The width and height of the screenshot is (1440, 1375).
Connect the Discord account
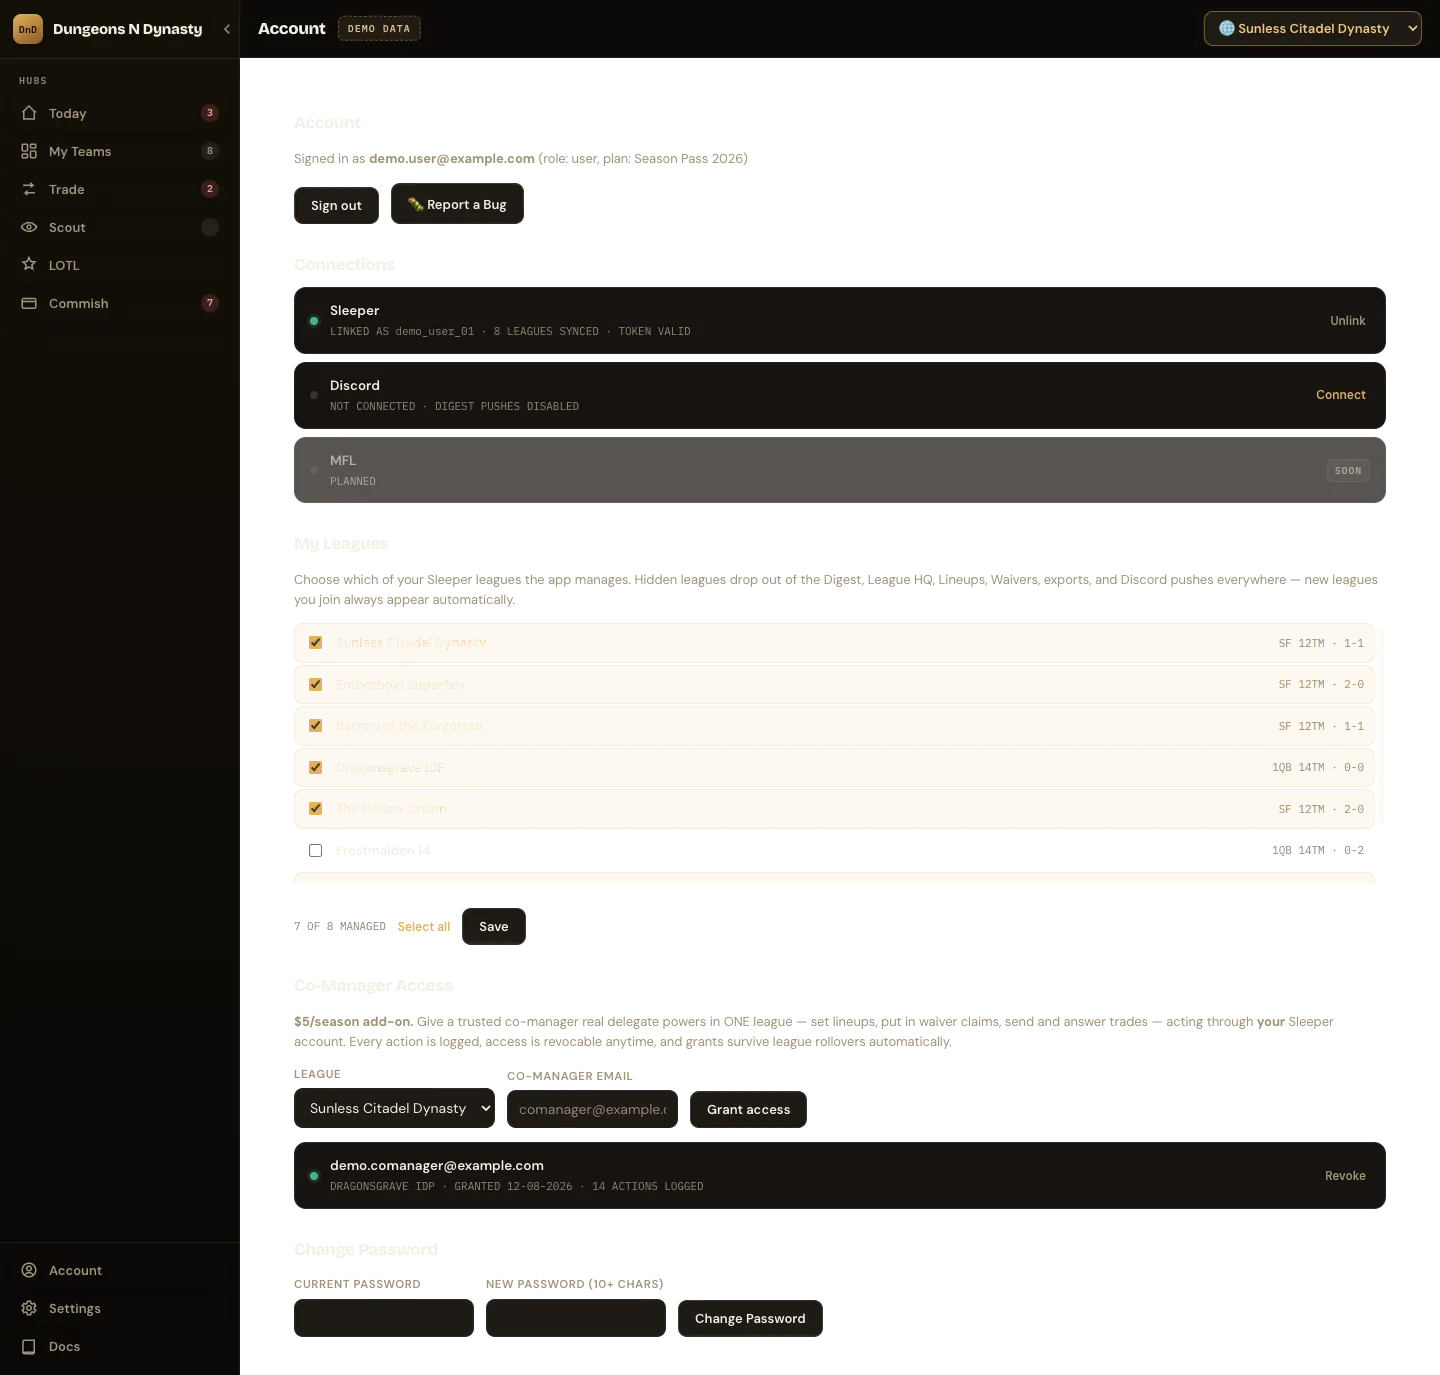click(x=1340, y=395)
